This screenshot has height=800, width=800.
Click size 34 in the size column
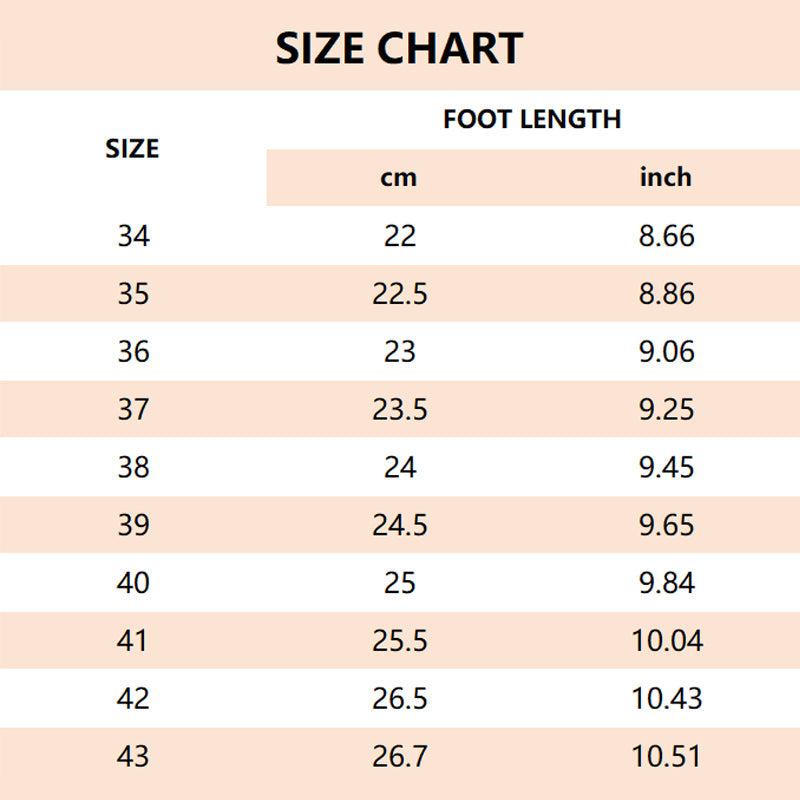tap(133, 236)
